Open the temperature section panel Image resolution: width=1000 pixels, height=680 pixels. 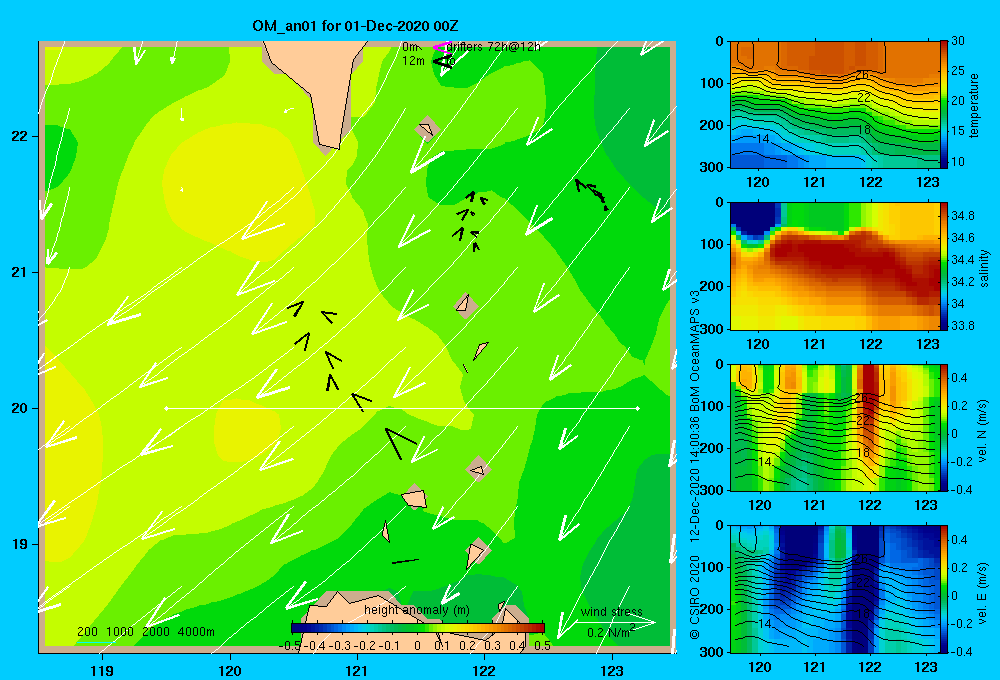[834, 104]
